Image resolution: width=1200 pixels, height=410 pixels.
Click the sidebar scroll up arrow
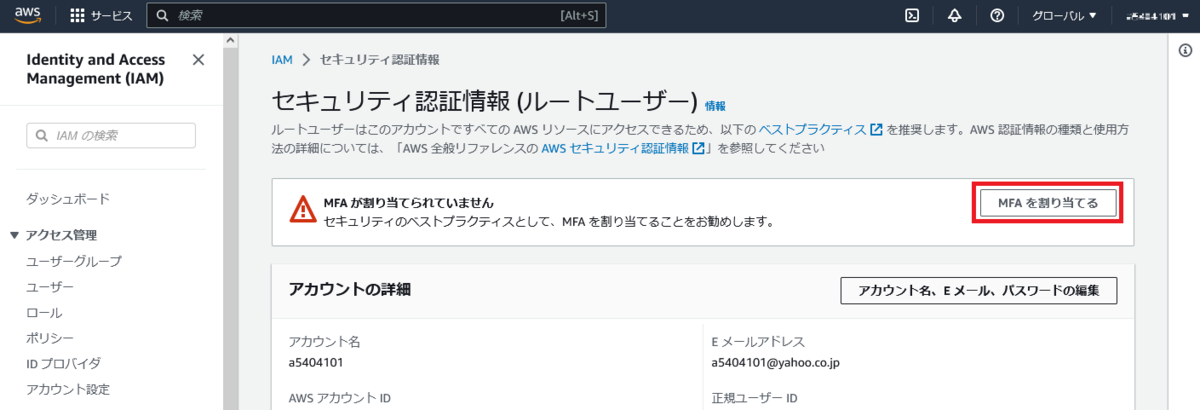[x=231, y=41]
